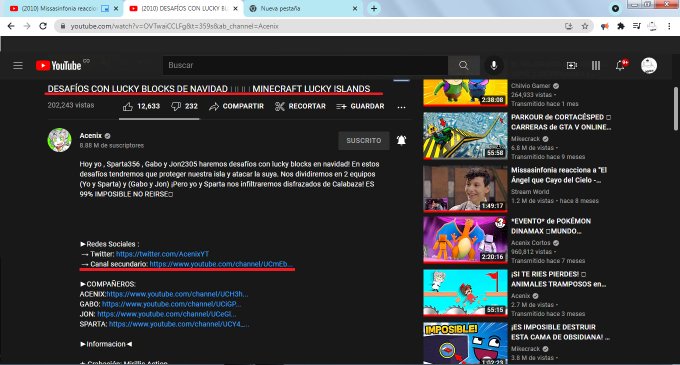Open the EVENTO de POKÉMON DINAMAX title
The height and width of the screenshot is (365, 680).
[x=551, y=226]
